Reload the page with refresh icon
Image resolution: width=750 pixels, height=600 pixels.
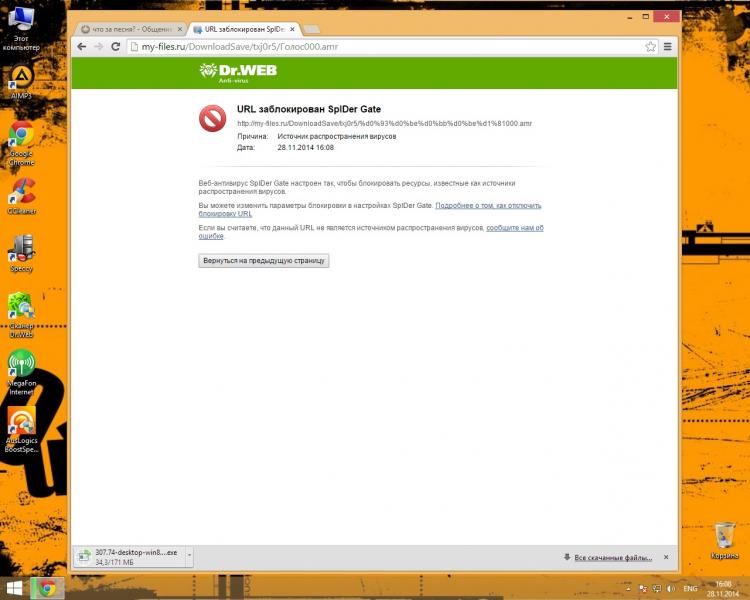[x=115, y=46]
